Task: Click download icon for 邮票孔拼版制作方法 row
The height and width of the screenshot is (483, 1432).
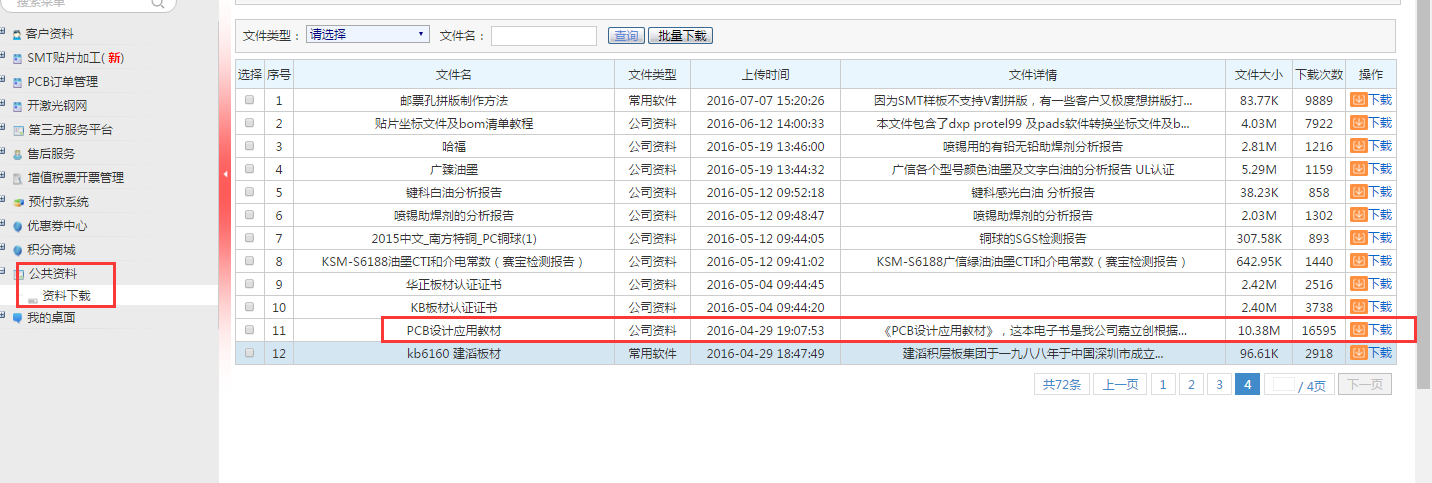Action: coord(1358,100)
